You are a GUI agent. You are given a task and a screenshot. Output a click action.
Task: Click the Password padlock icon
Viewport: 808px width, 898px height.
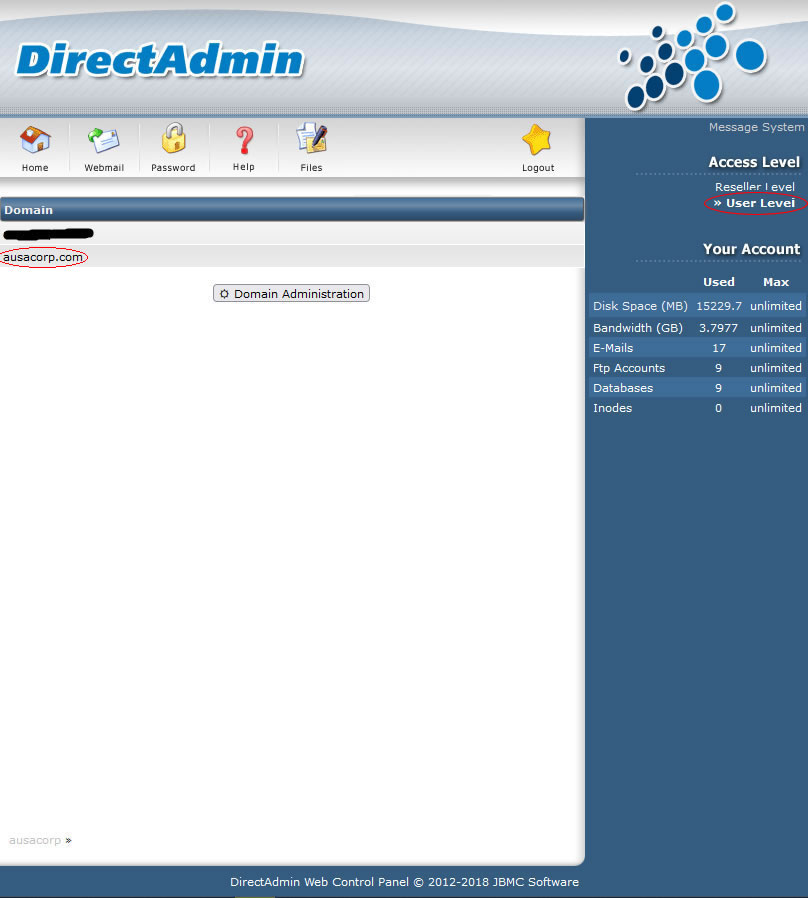[173, 141]
